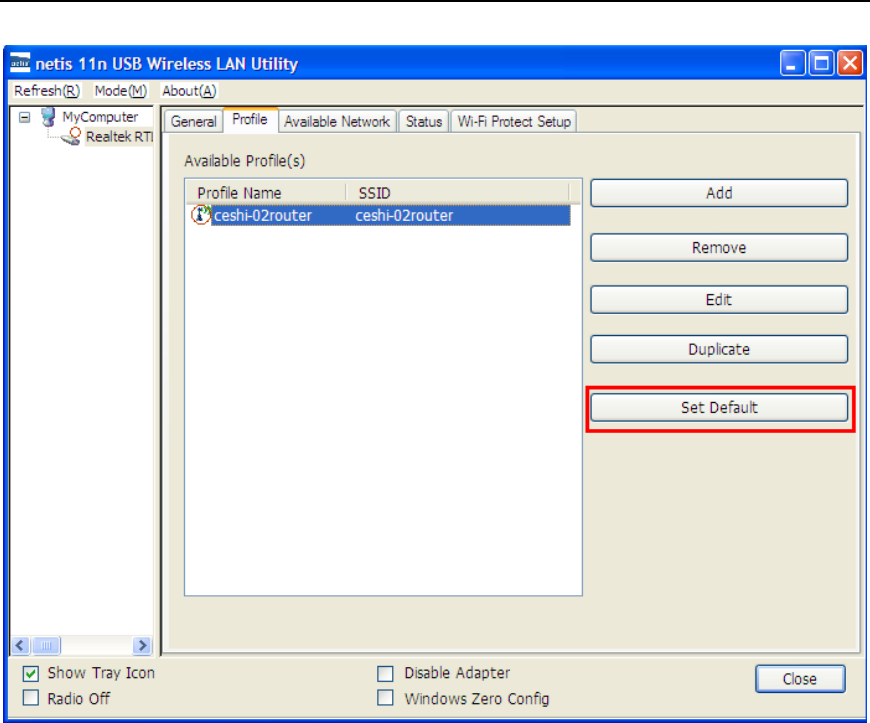The image size is (870, 723).
Task: Click the Profile Name column header
Action: (x=266, y=193)
